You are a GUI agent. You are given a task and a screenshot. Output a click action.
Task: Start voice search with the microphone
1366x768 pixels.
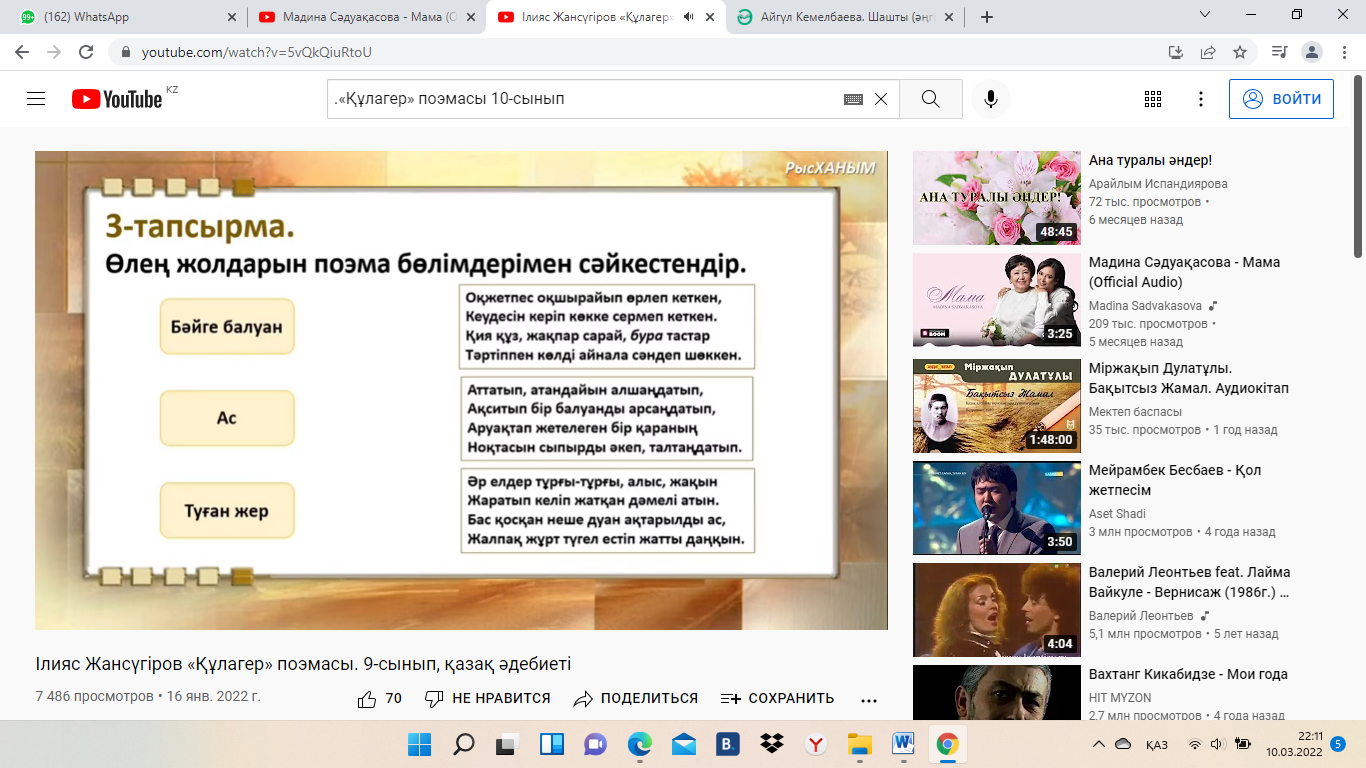point(990,99)
